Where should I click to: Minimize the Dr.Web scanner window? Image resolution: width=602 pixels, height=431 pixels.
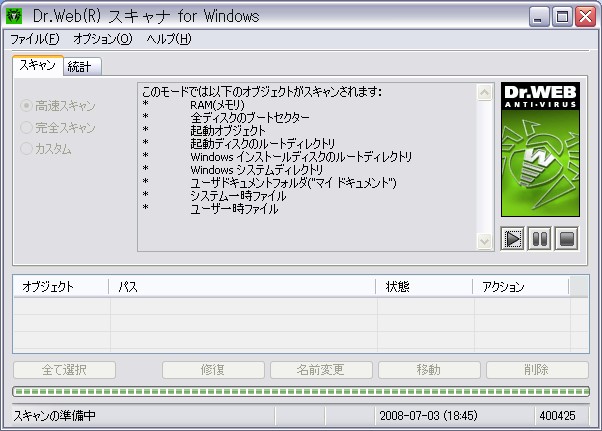[x=539, y=16]
